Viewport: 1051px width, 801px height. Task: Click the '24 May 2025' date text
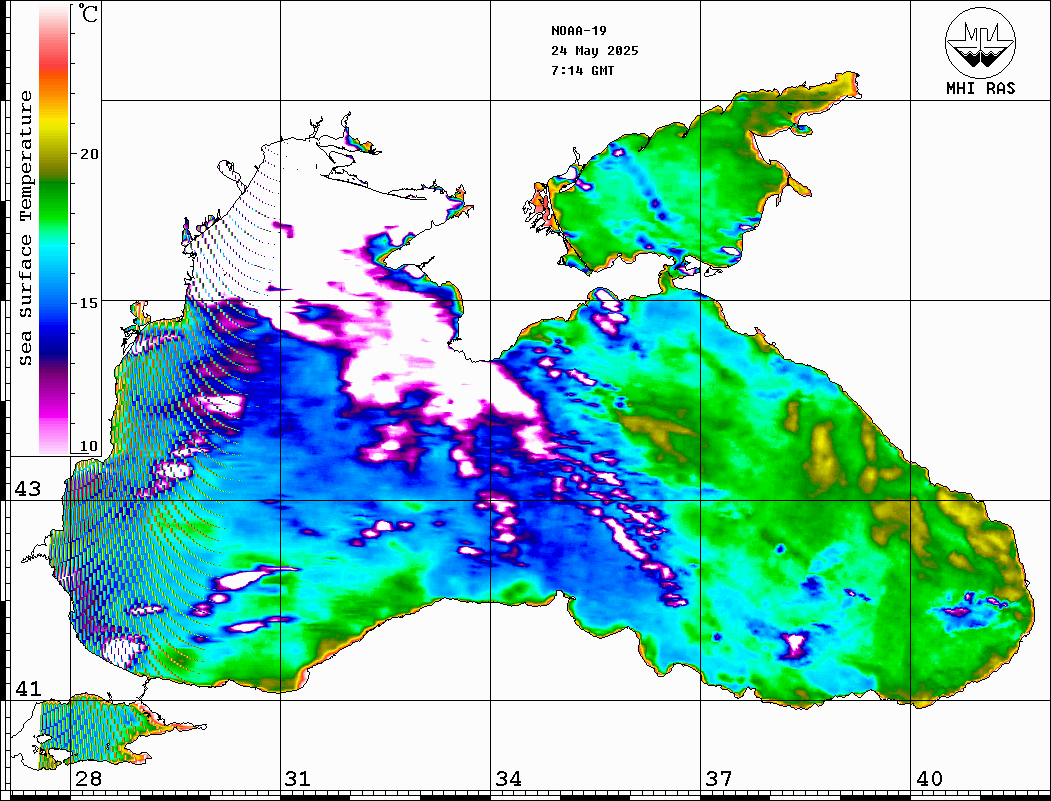(x=595, y=50)
